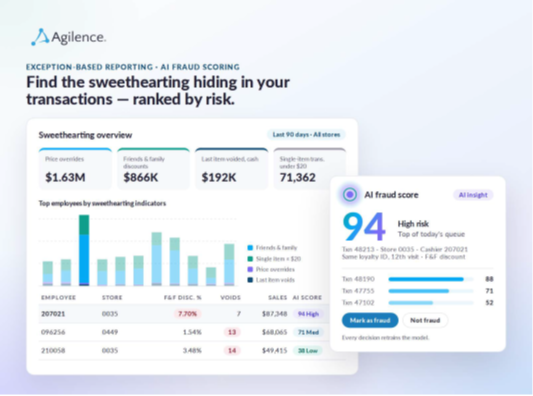Click the 71 Med AI score badge
533x396 pixels.
coord(308,332)
